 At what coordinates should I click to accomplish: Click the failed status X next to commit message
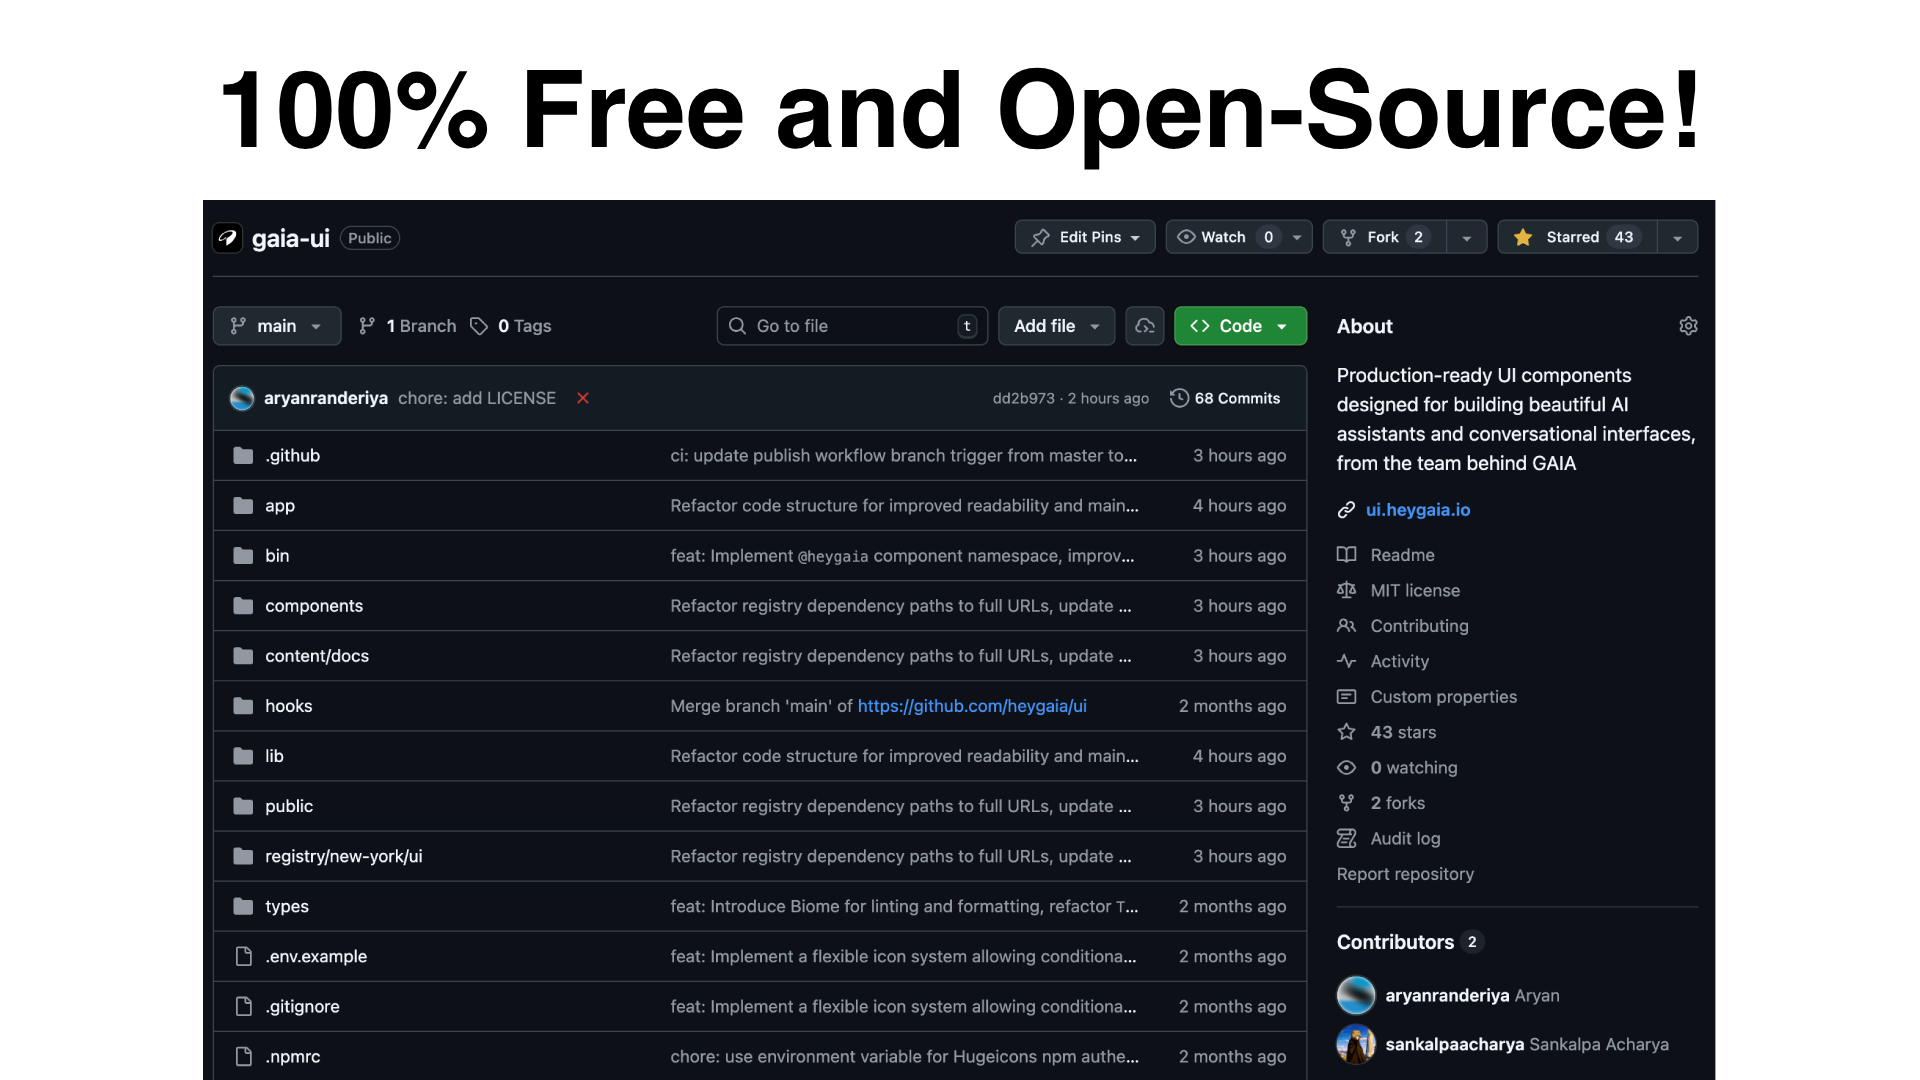tap(583, 398)
